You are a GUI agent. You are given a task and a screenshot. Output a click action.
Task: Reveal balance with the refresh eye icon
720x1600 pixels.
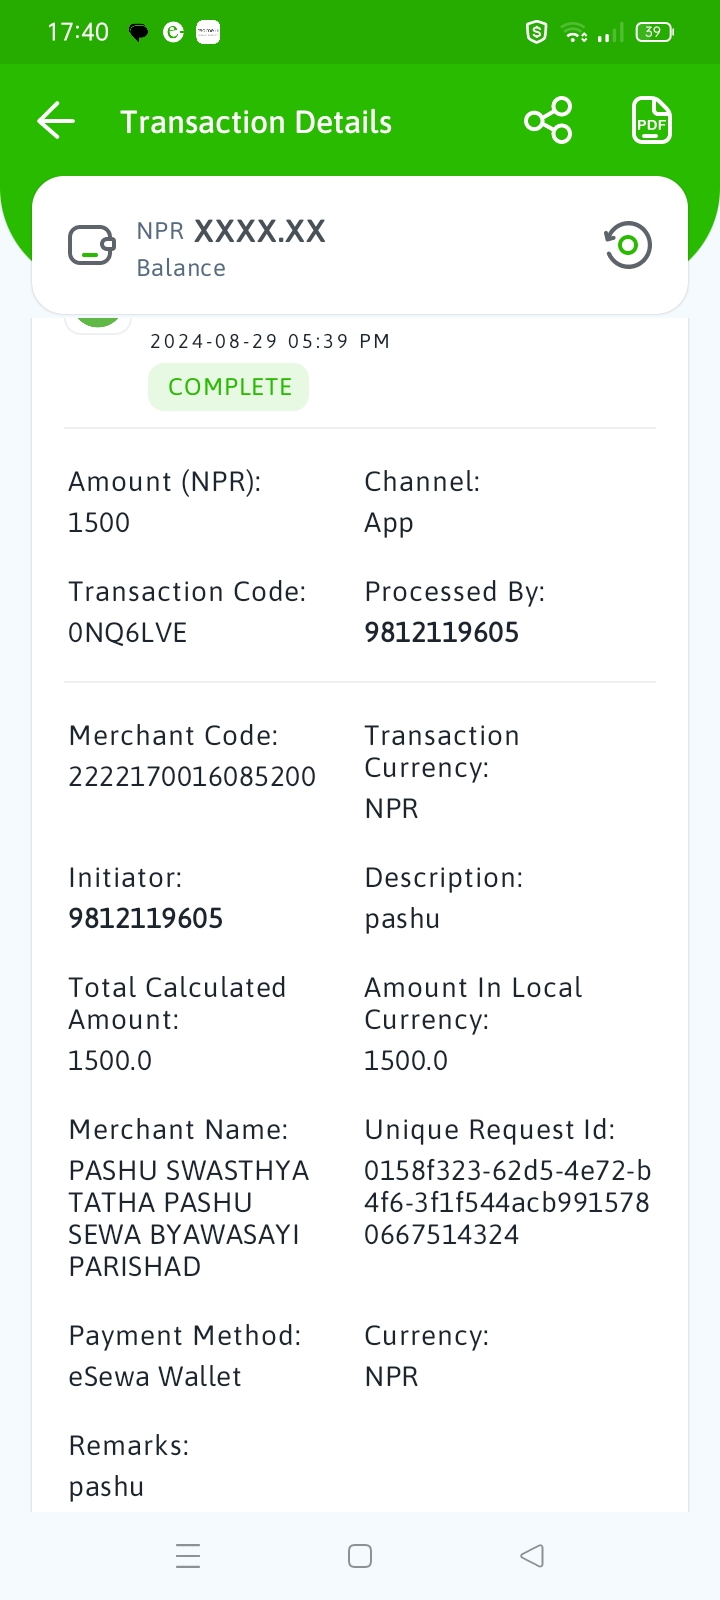[628, 245]
